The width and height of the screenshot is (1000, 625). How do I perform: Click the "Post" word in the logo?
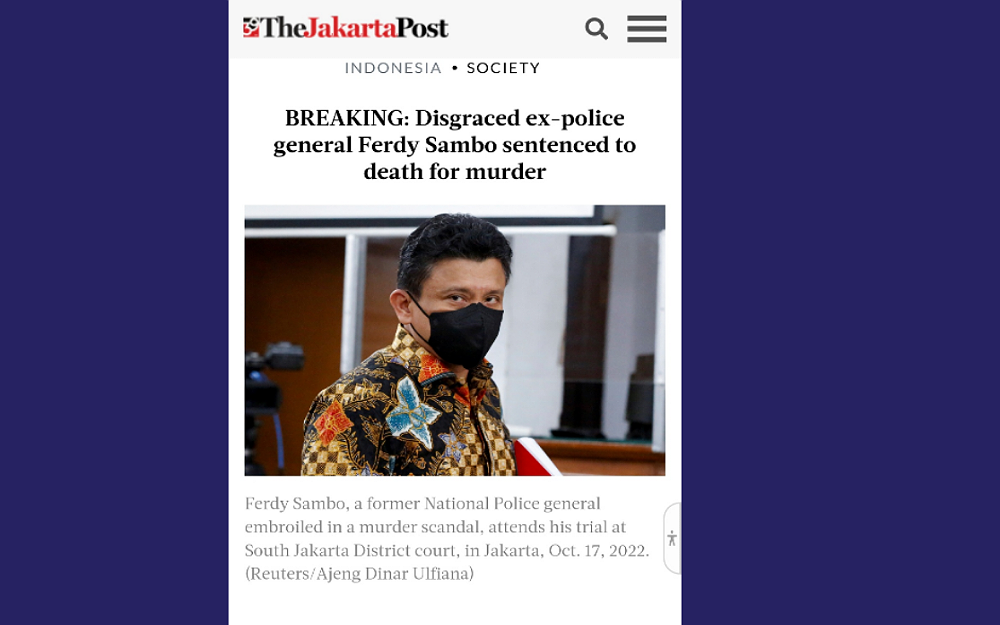click(x=422, y=27)
